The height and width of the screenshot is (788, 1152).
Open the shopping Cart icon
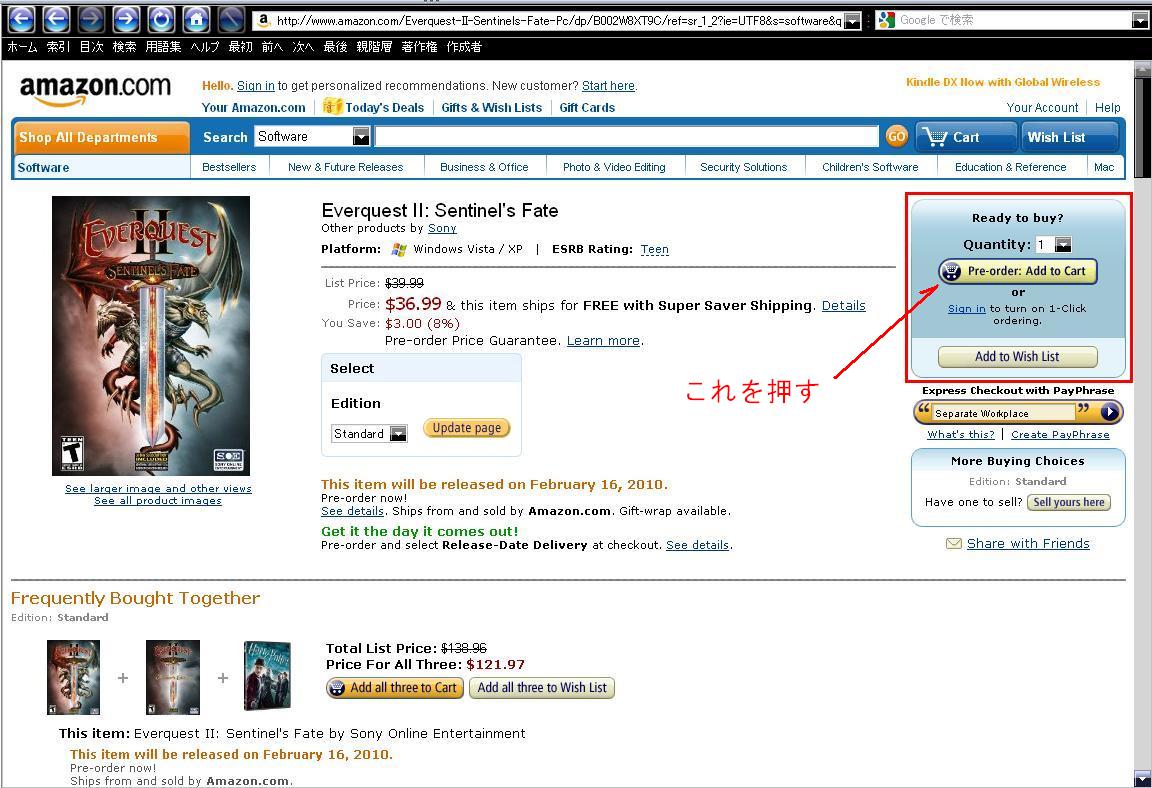tap(935, 137)
